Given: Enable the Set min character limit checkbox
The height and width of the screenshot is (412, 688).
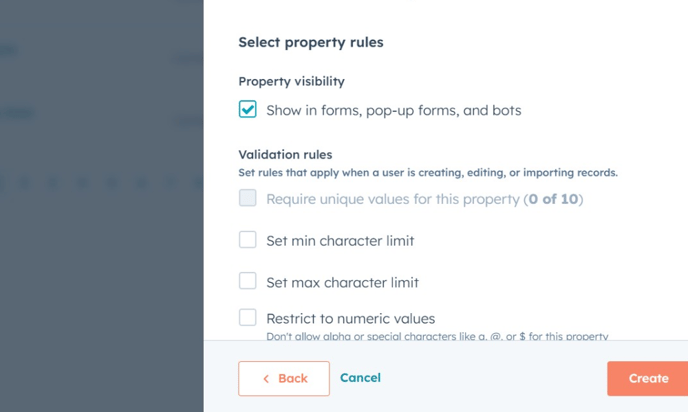Looking at the screenshot, I should coord(248,240).
